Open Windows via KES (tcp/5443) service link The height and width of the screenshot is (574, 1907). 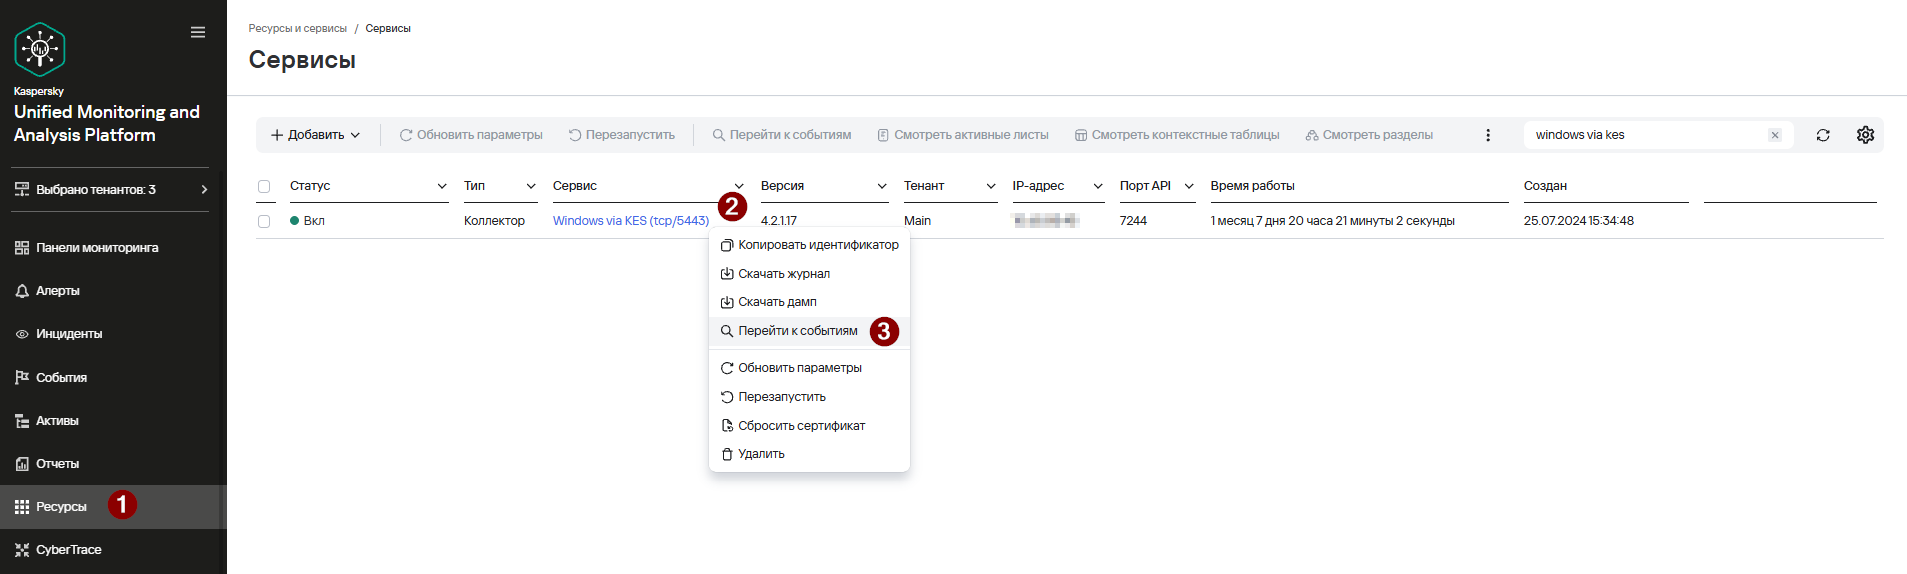[631, 221]
